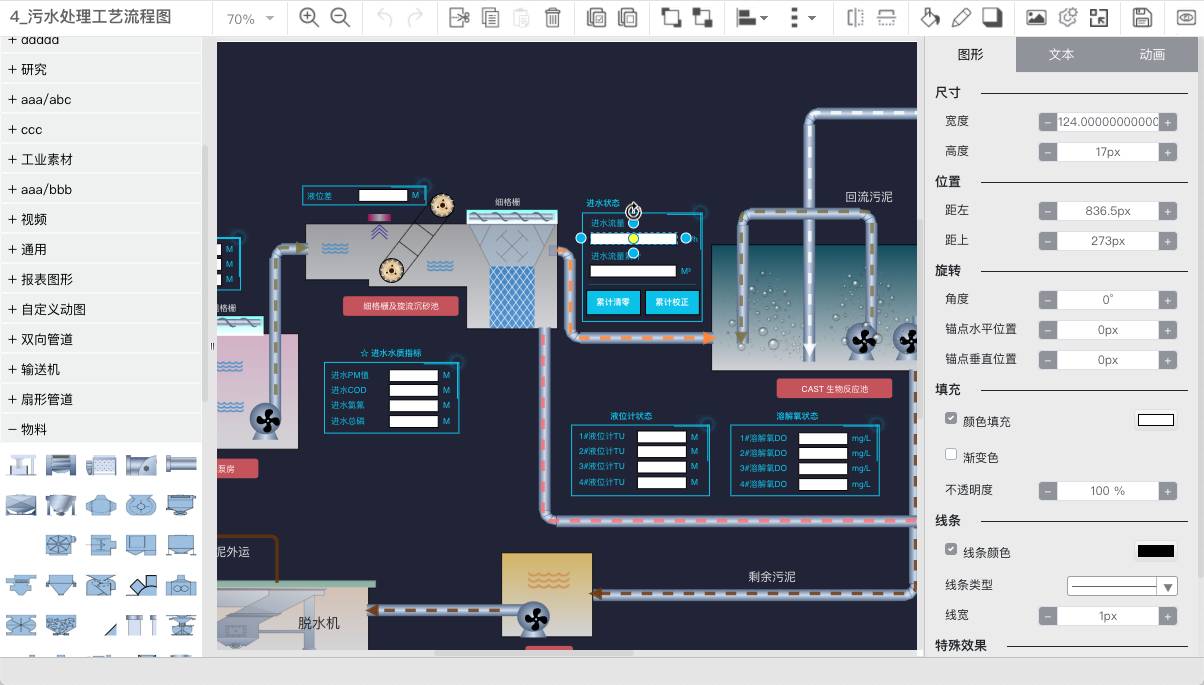Save the diagram with the floppy disk icon

point(1142,18)
